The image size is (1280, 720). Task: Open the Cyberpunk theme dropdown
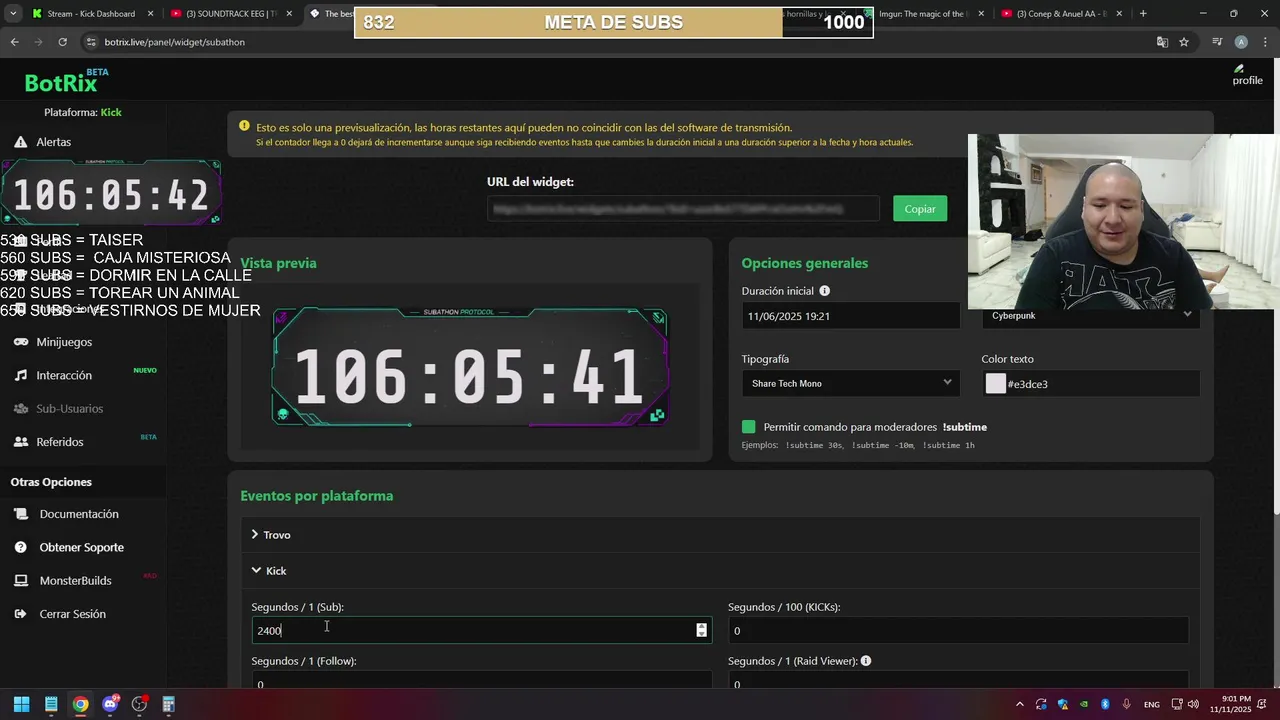tap(1091, 316)
